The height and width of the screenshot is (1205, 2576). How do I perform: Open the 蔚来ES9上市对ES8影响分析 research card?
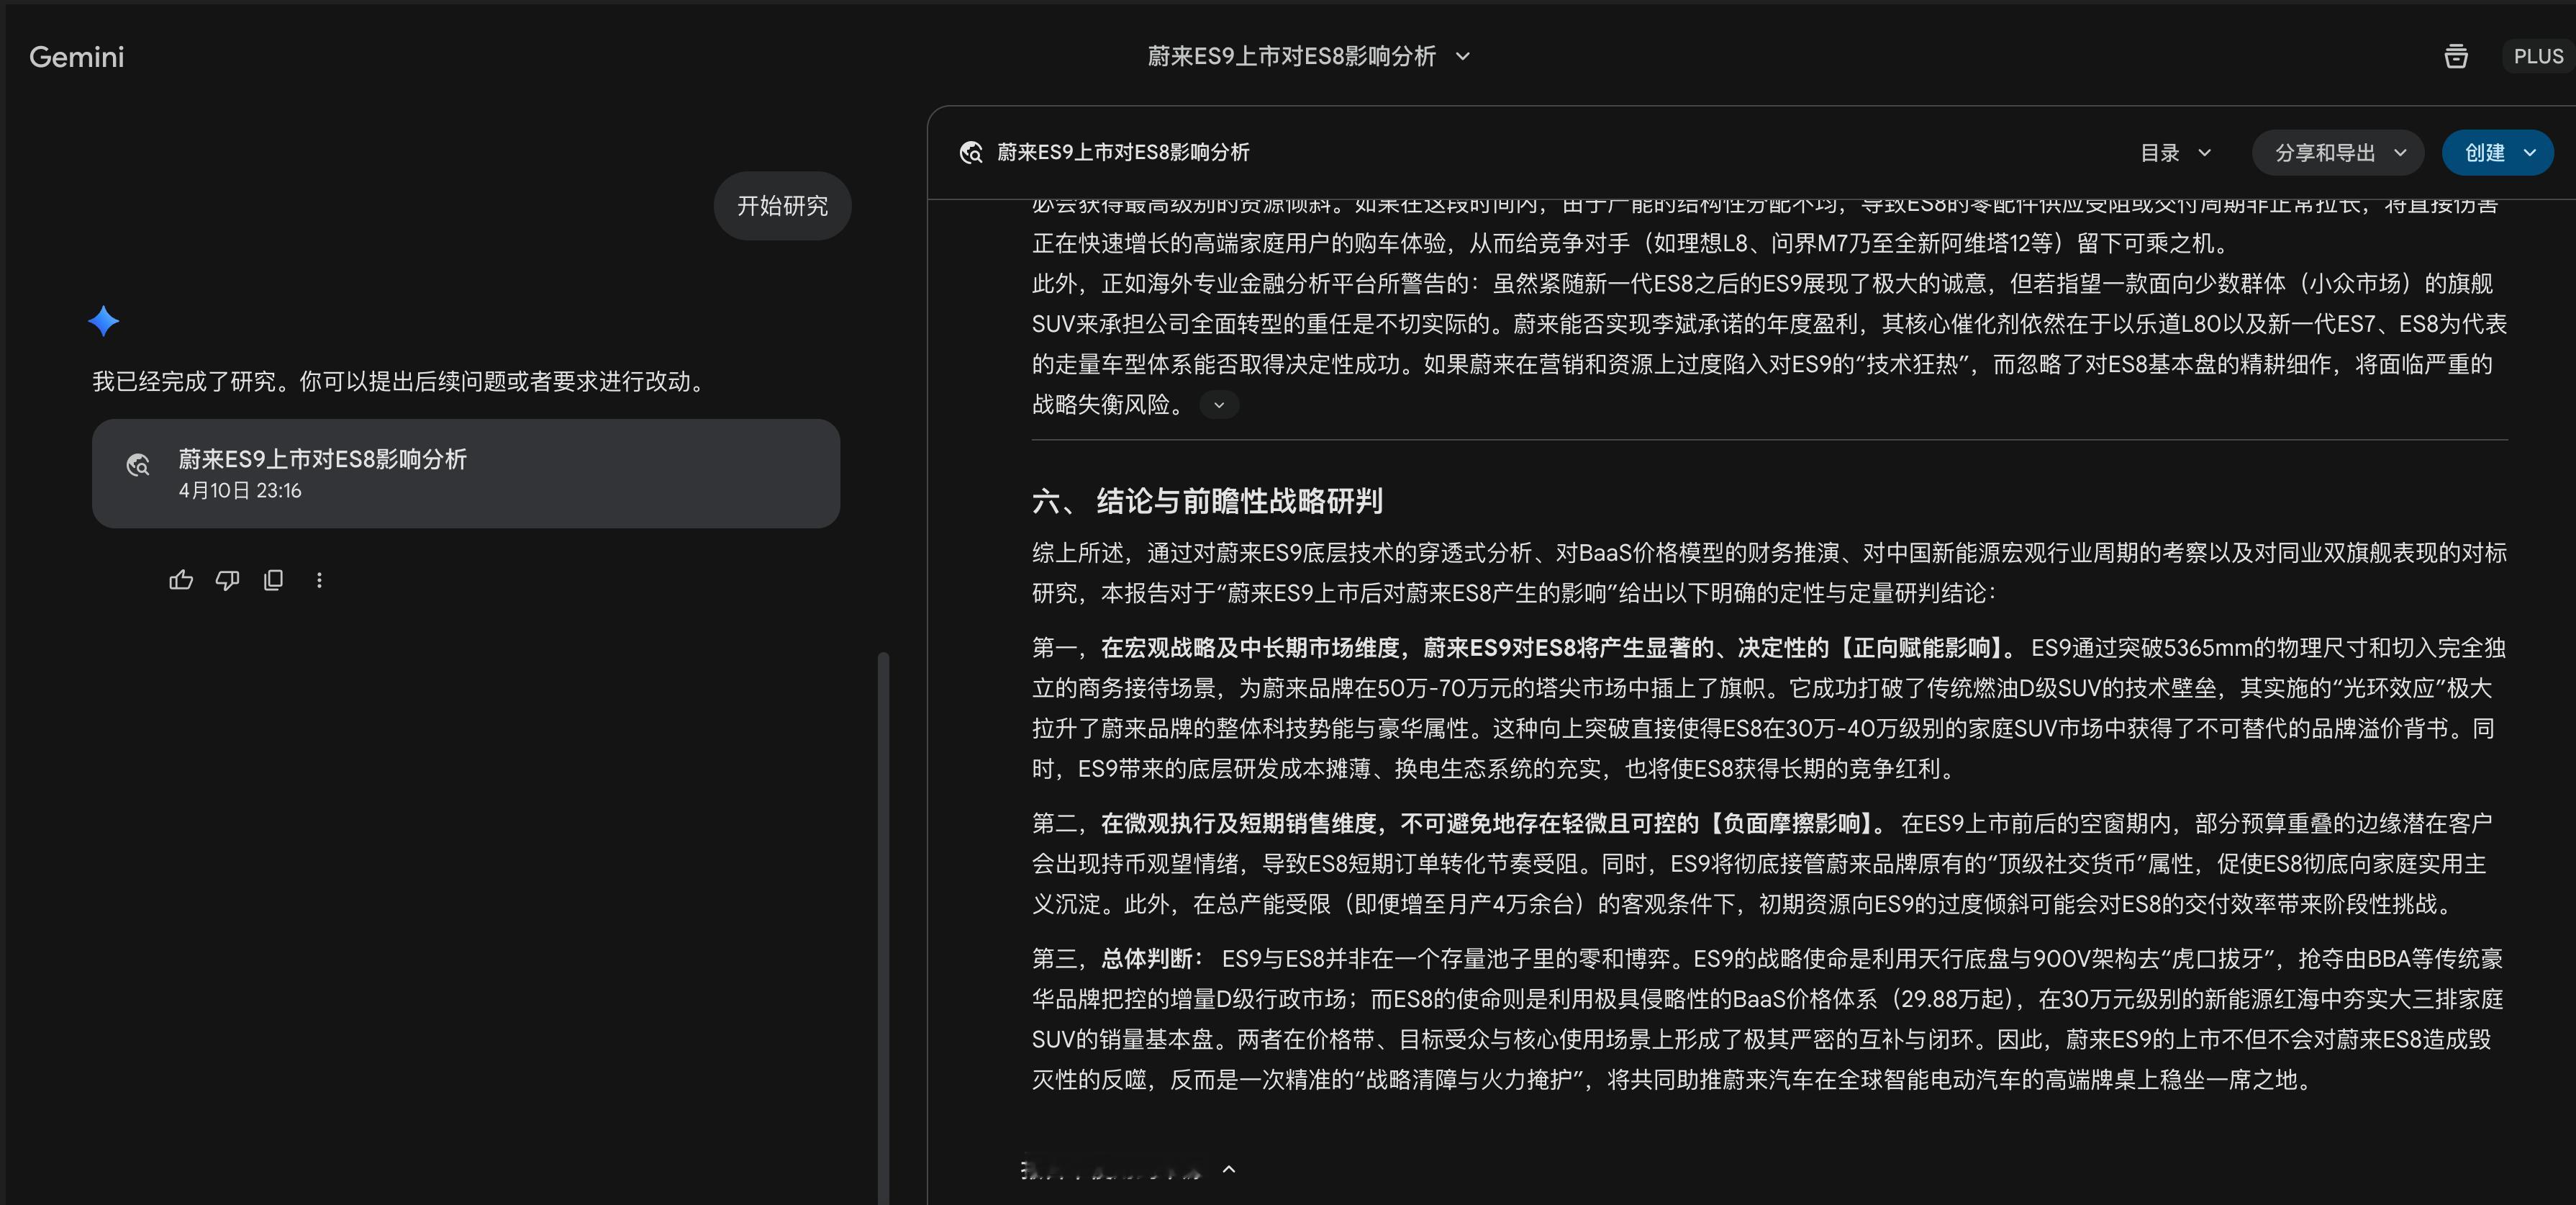point(466,474)
